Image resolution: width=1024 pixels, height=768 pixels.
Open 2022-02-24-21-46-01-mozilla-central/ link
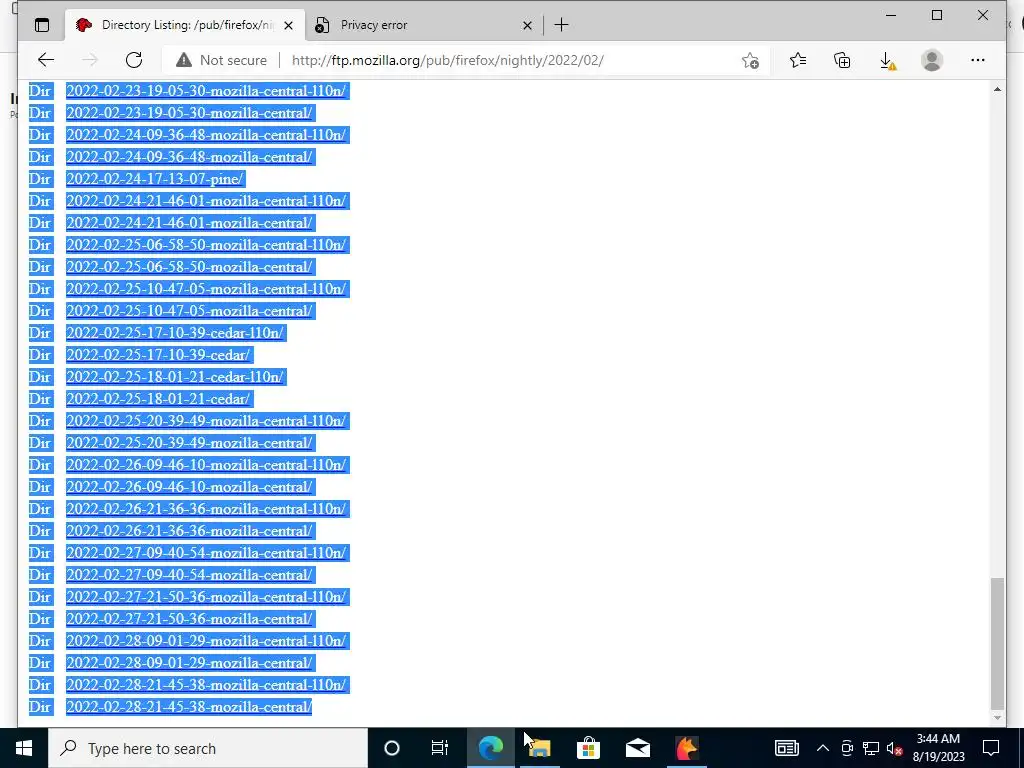coord(189,223)
